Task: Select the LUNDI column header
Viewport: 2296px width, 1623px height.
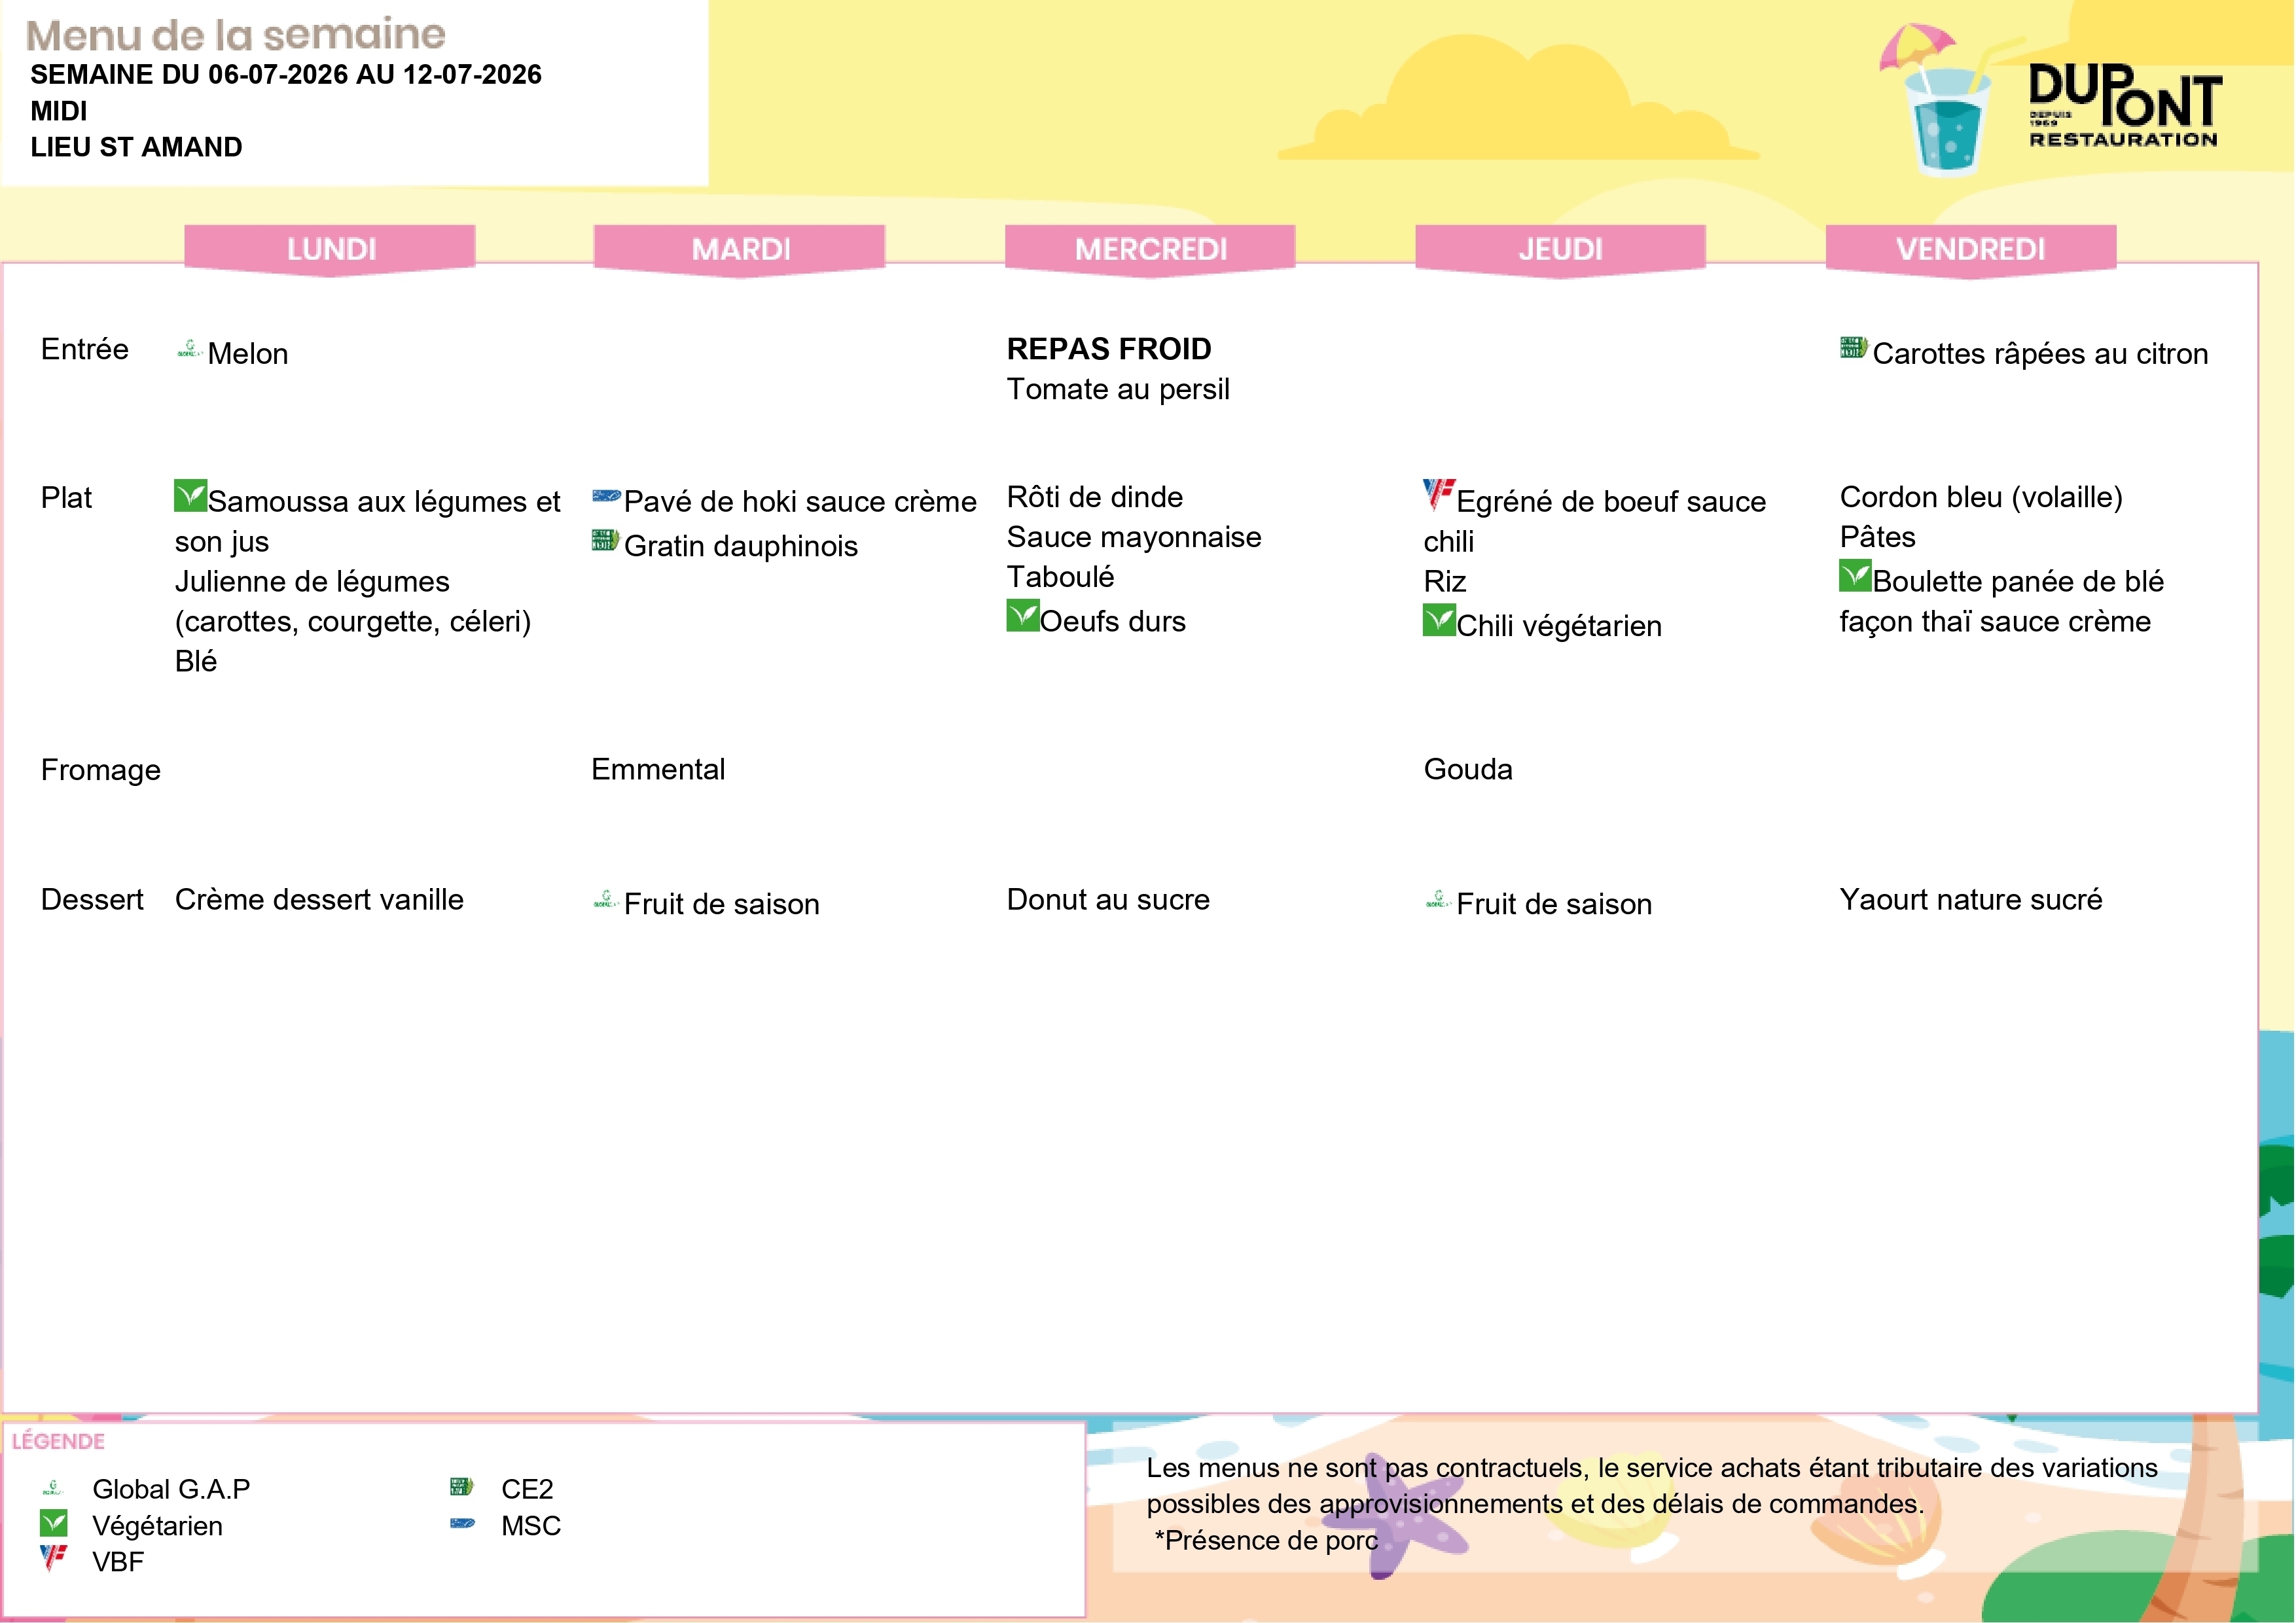Action: 330,249
